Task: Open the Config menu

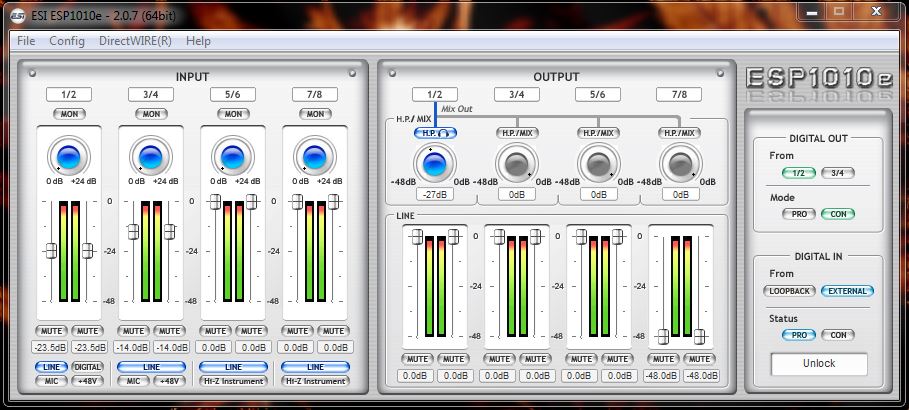Action: tap(67, 41)
